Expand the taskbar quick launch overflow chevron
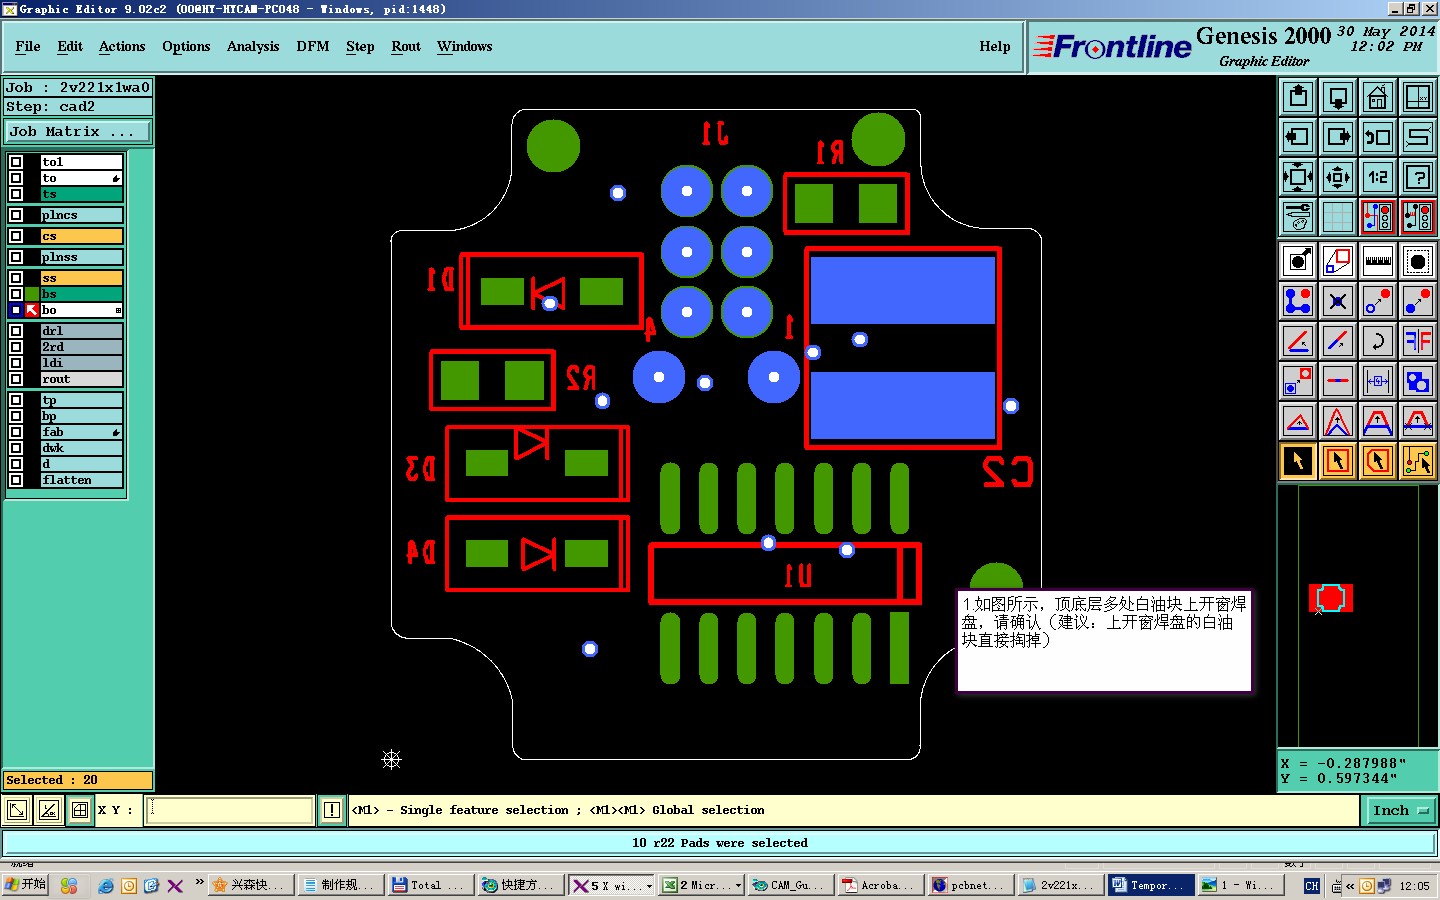Screen dimensions: 1440x900 coord(199,883)
